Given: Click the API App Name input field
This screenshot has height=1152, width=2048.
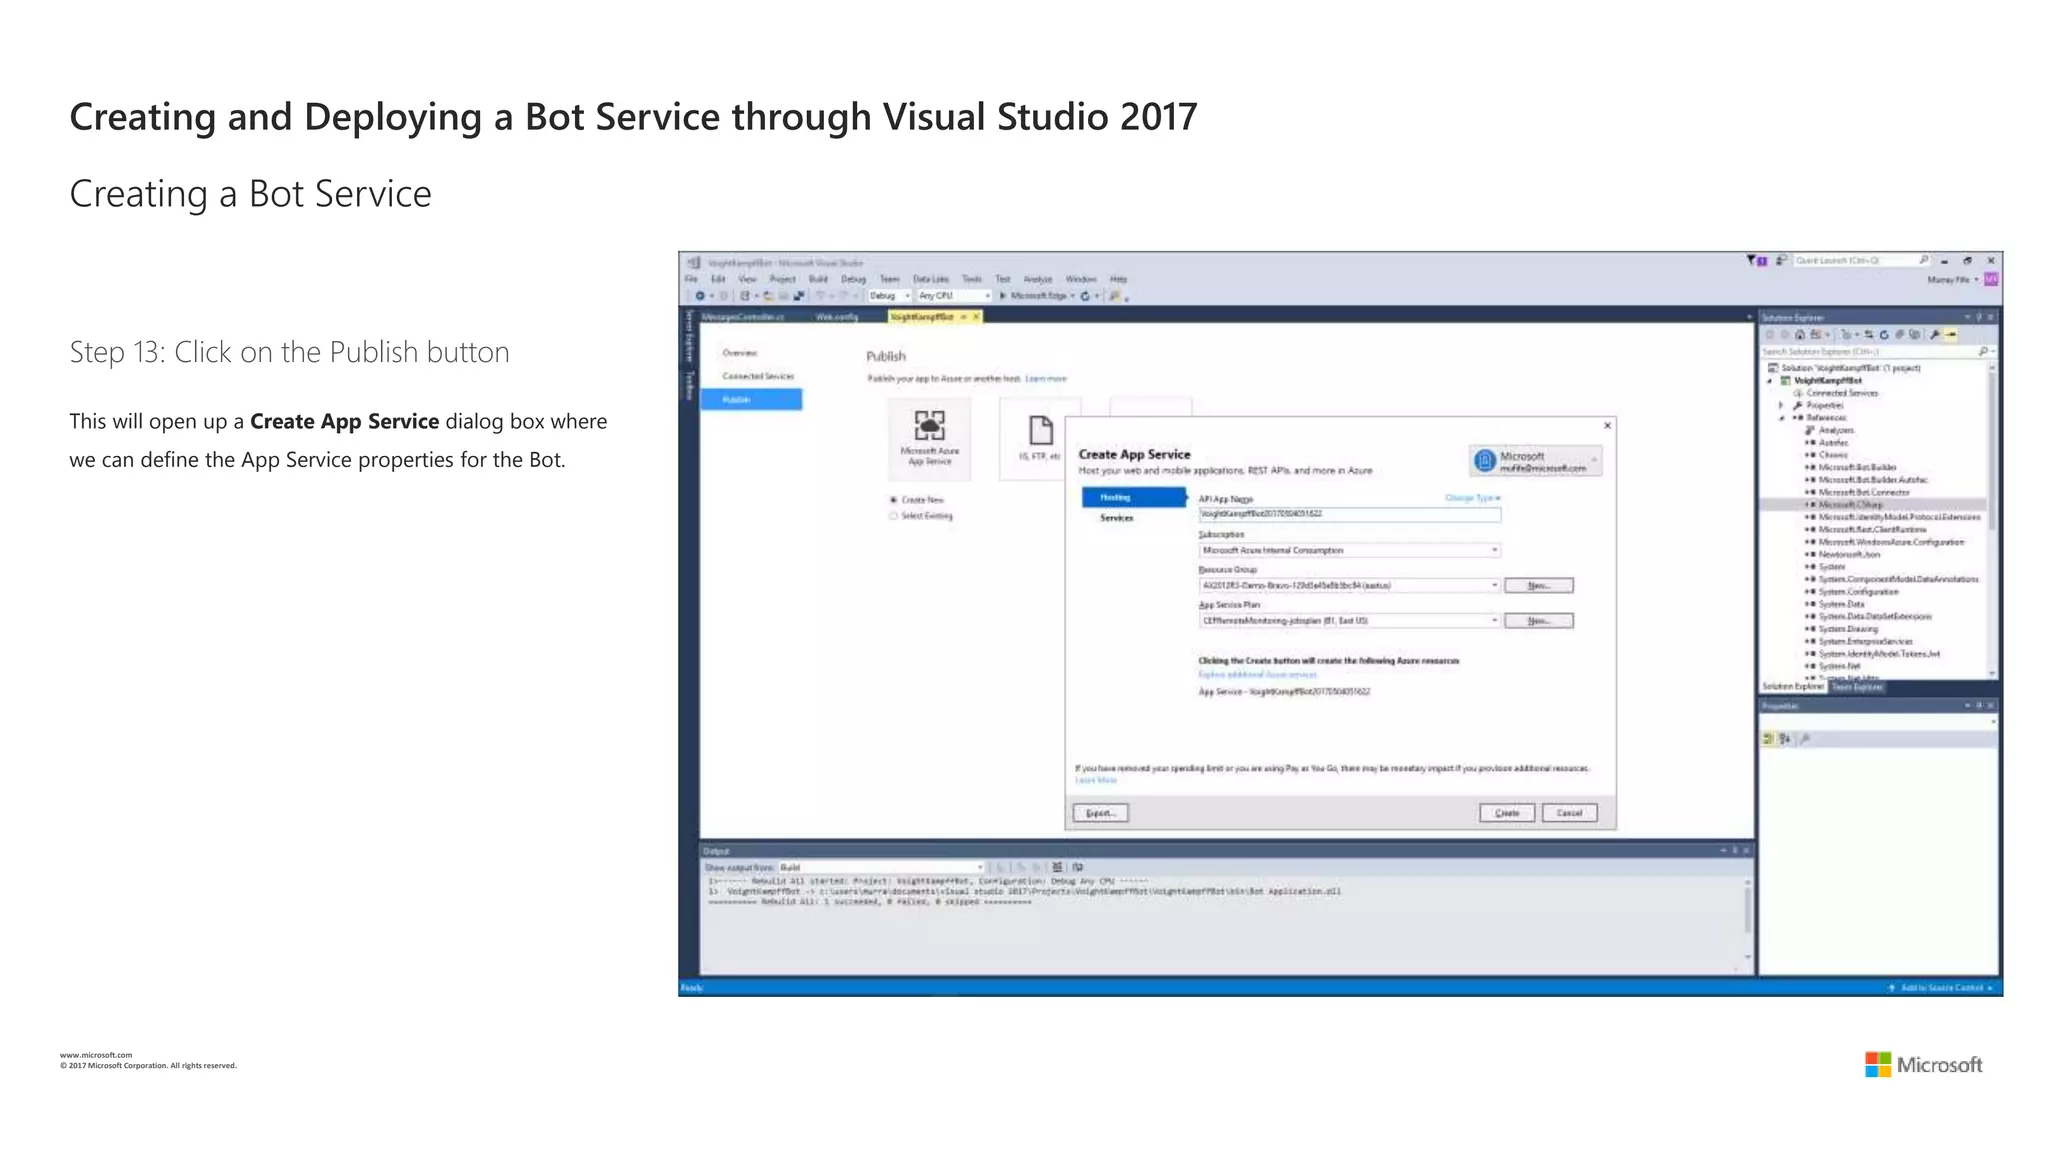Looking at the screenshot, I should tap(1349, 514).
